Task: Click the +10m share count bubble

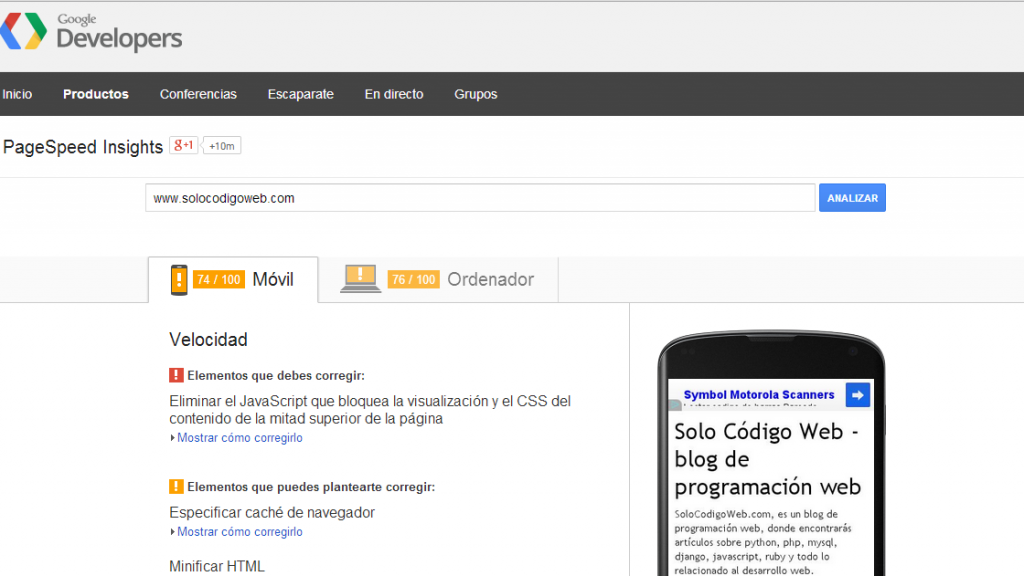Action: pyautogui.click(x=221, y=146)
